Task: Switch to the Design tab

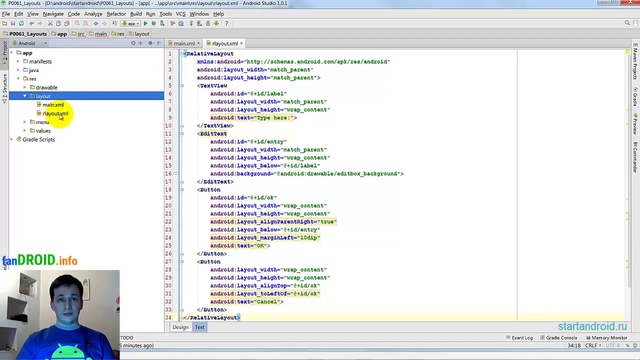Action: point(180,327)
